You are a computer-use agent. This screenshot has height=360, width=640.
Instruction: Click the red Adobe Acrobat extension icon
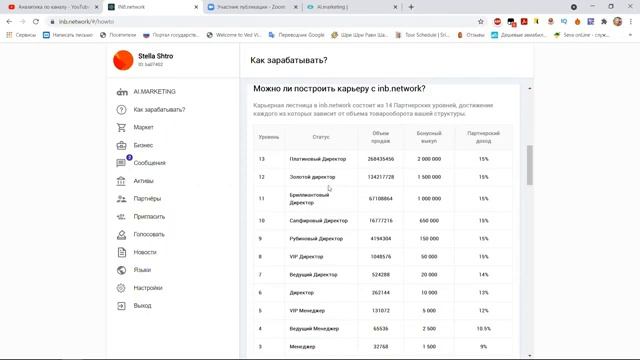tap(524, 22)
